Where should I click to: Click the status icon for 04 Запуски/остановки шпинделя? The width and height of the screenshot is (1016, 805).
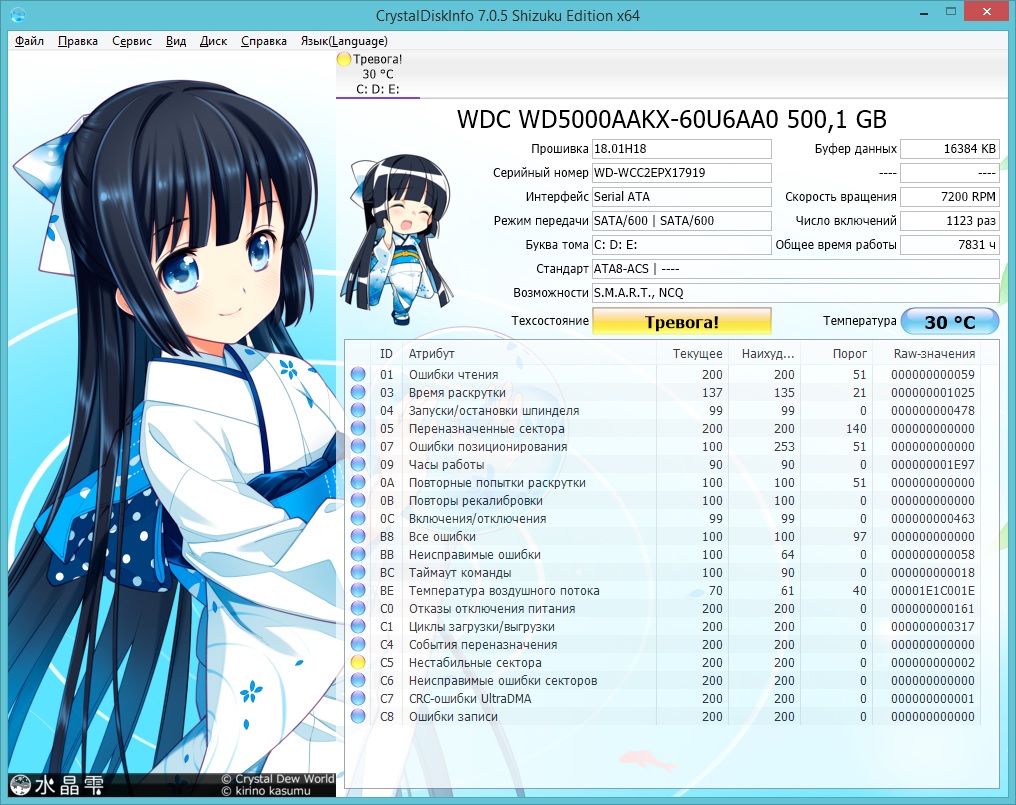358,410
